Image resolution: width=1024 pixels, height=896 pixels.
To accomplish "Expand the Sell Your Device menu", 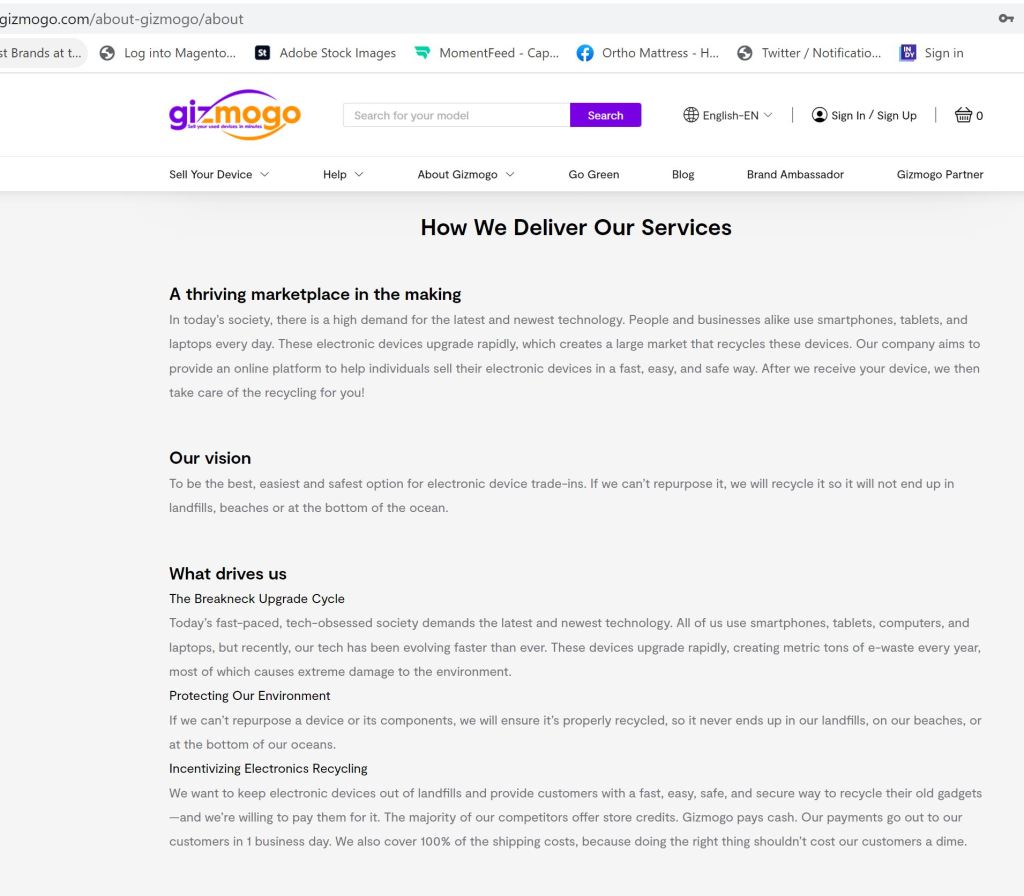I will [x=219, y=174].
